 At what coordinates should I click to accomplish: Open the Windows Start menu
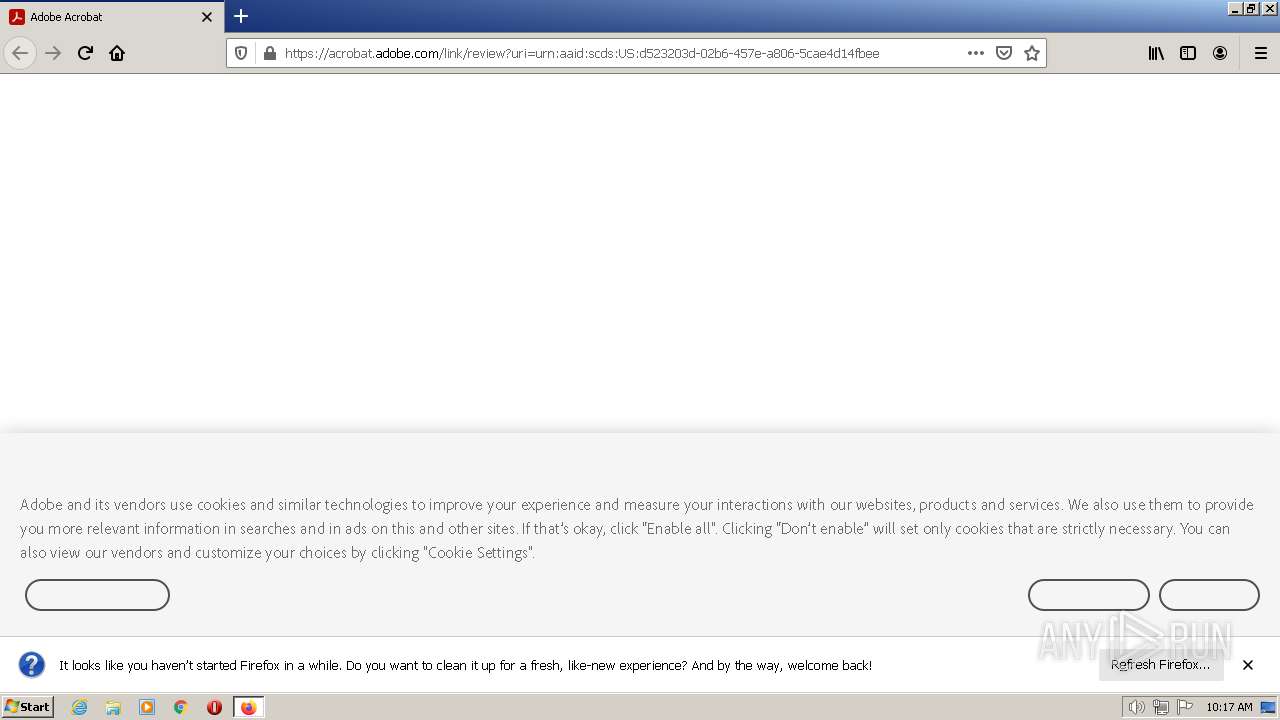(x=27, y=707)
